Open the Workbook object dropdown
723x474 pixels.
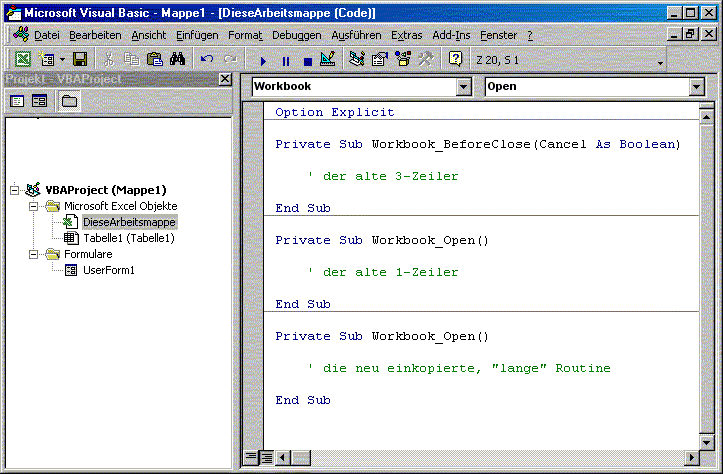[x=463, y=87]
